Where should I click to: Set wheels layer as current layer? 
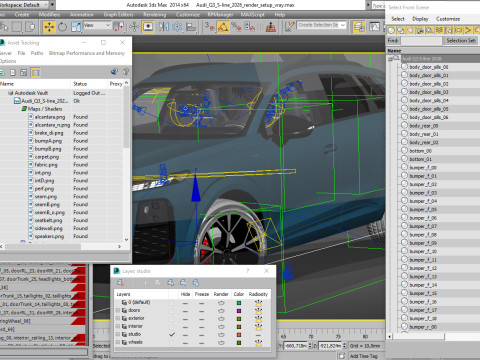[x=172, y=342]
